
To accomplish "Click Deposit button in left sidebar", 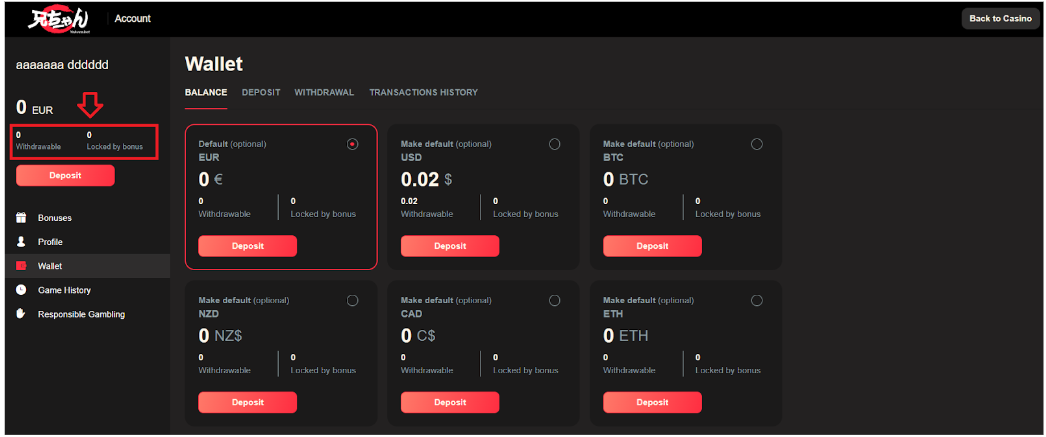I will (65, 176).
